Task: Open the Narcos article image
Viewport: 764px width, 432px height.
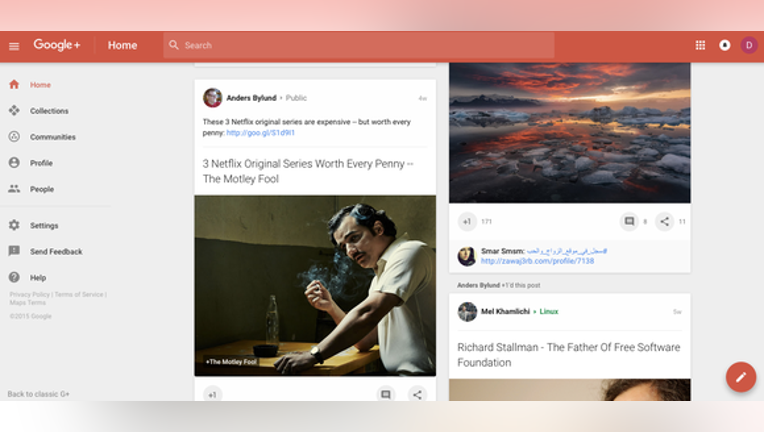Action: pos(315,286)
